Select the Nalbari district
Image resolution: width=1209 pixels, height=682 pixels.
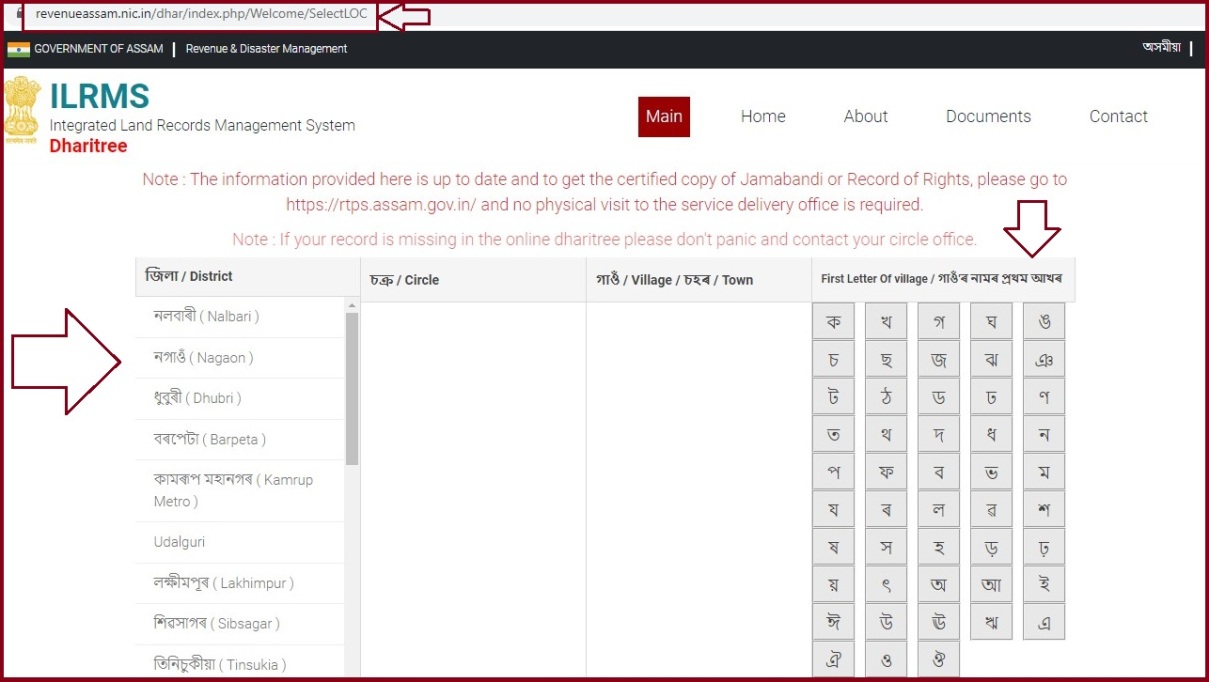coord(235,315)
